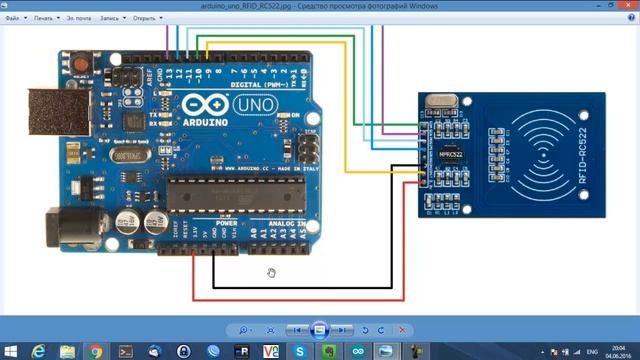This screenshot has height=360, width=640.
Task: Restore down the photo viewer window
Action: click(611, 5)
